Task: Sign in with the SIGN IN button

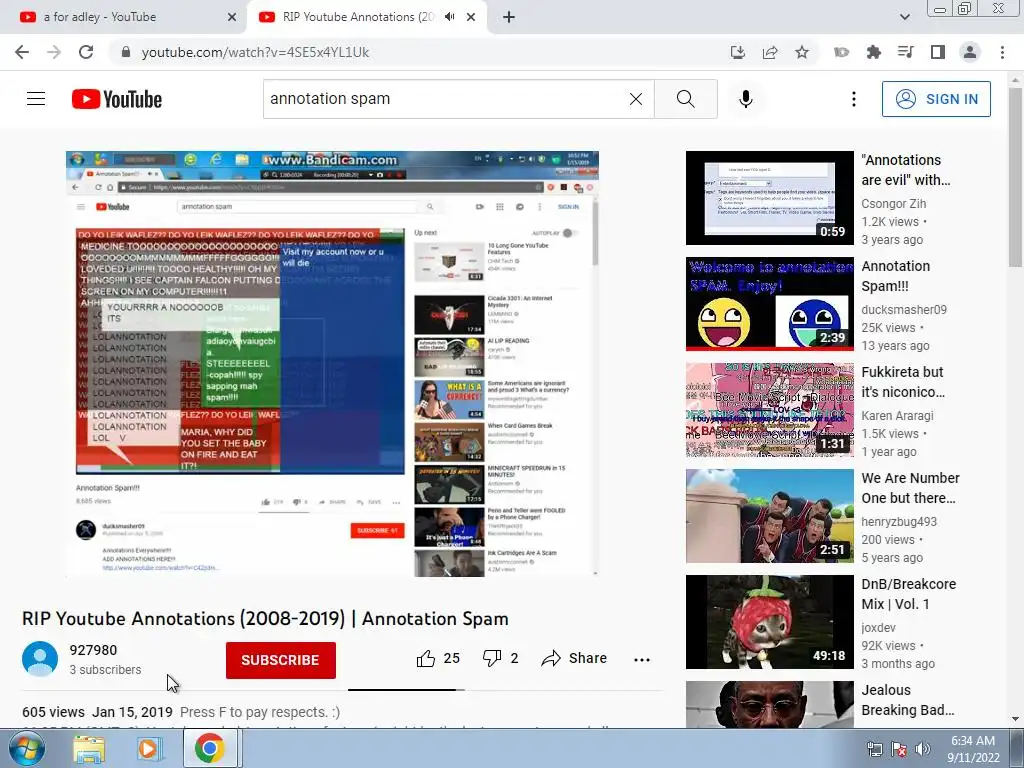Action: click(x=936, y=99)
